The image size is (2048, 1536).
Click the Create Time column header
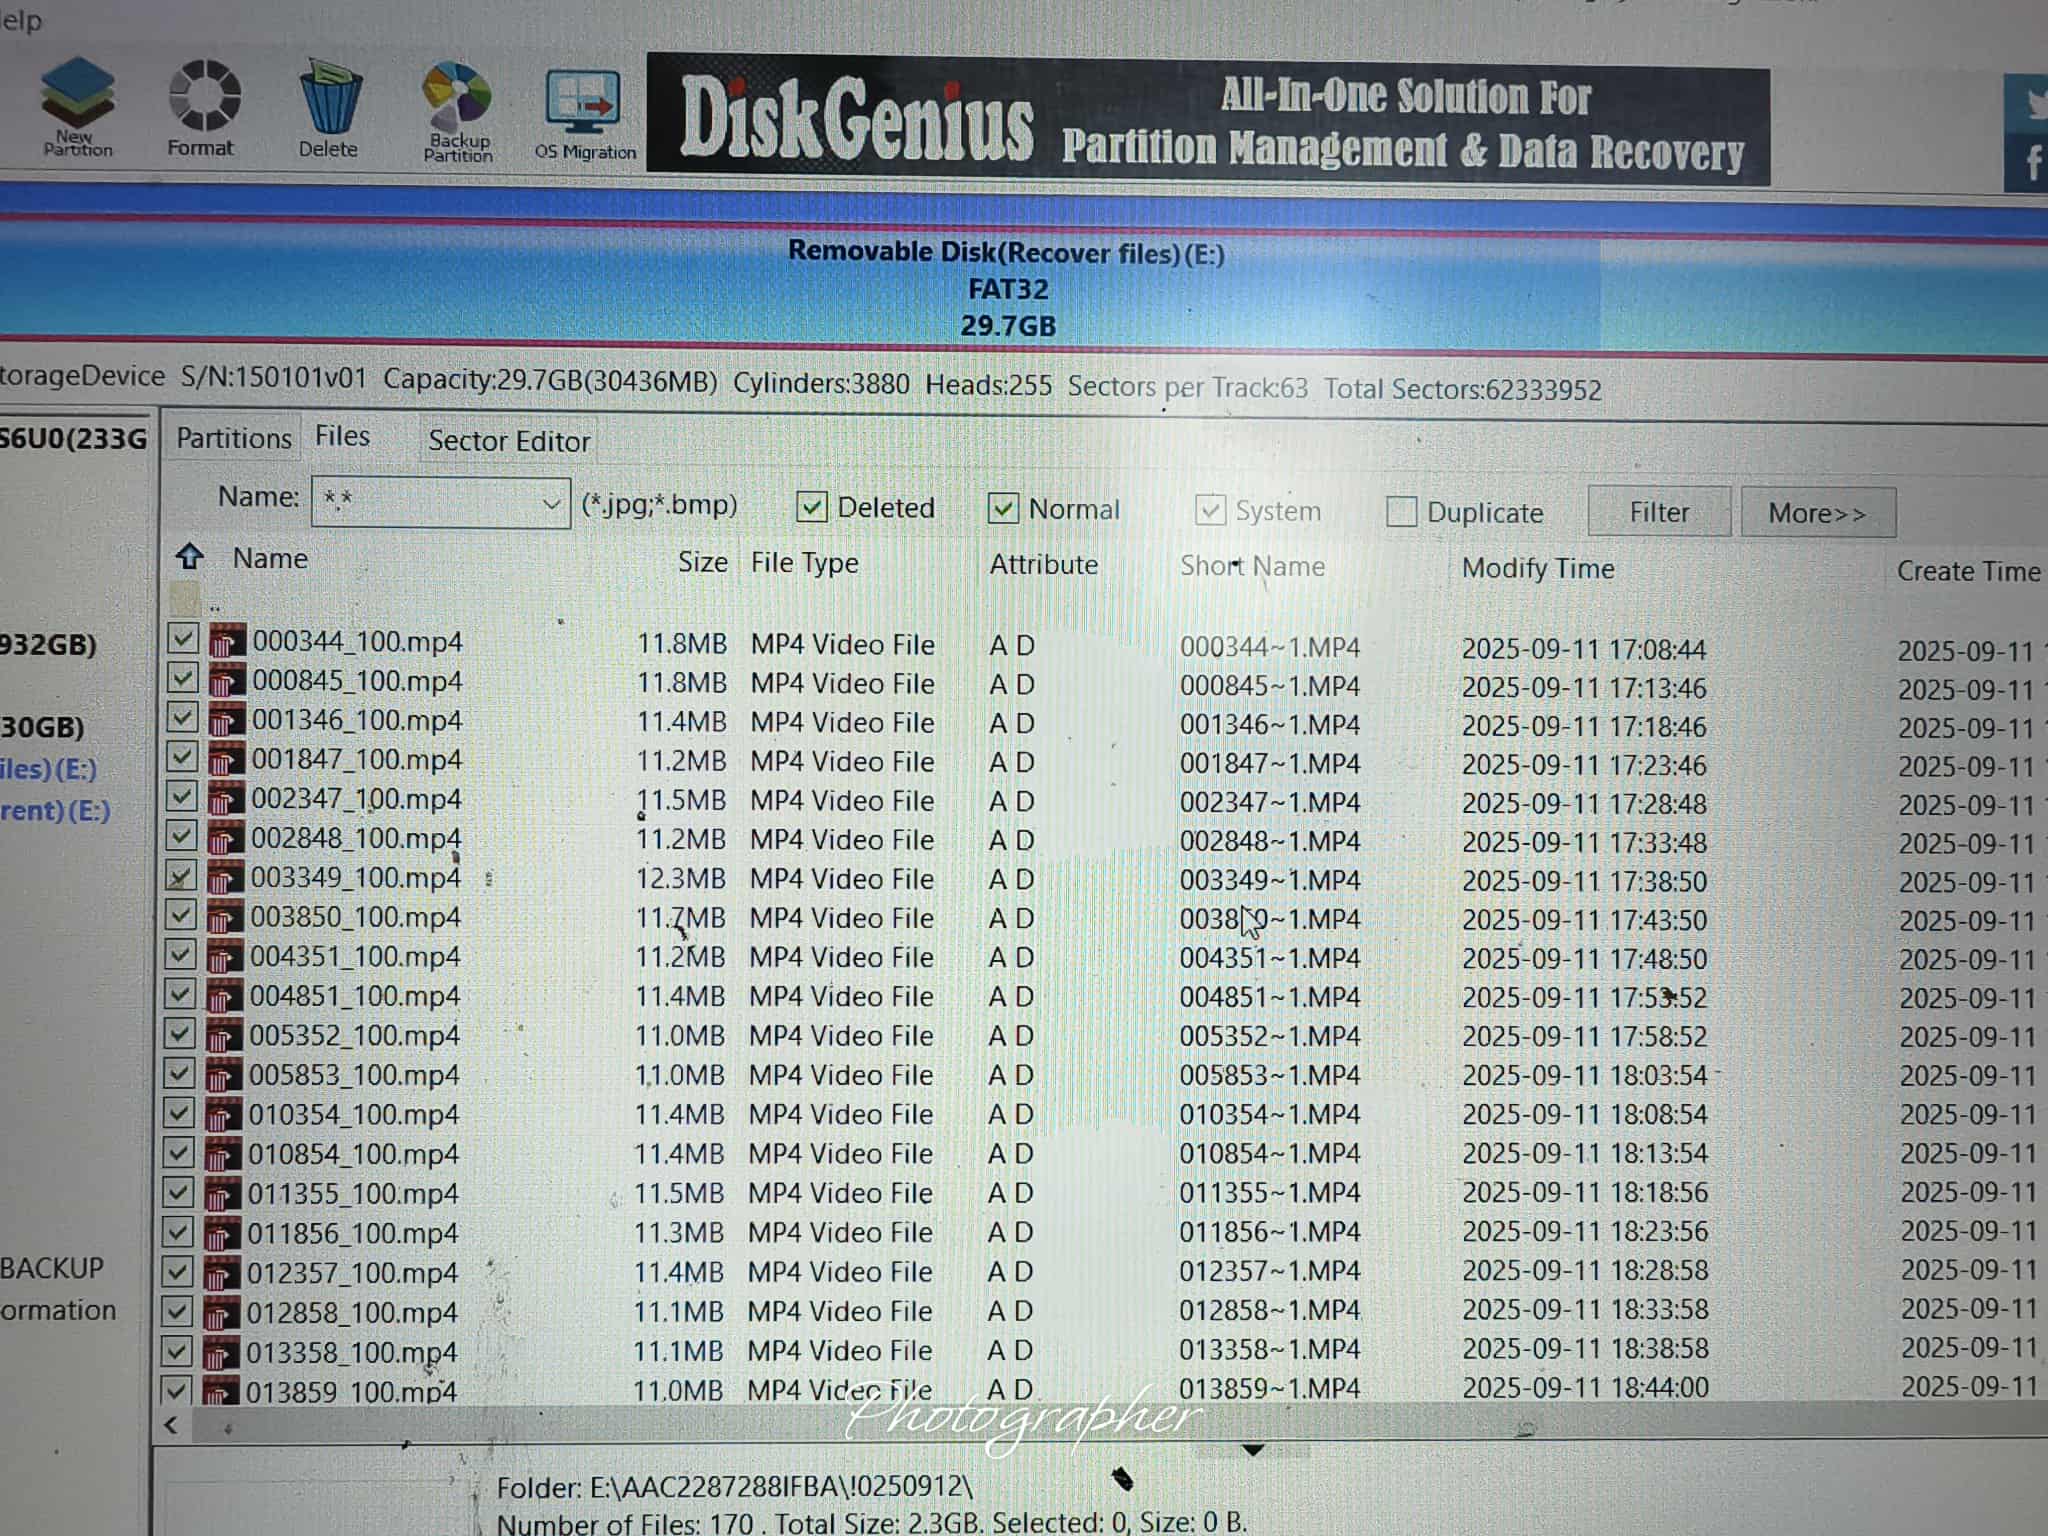(x=1968, y=571)
